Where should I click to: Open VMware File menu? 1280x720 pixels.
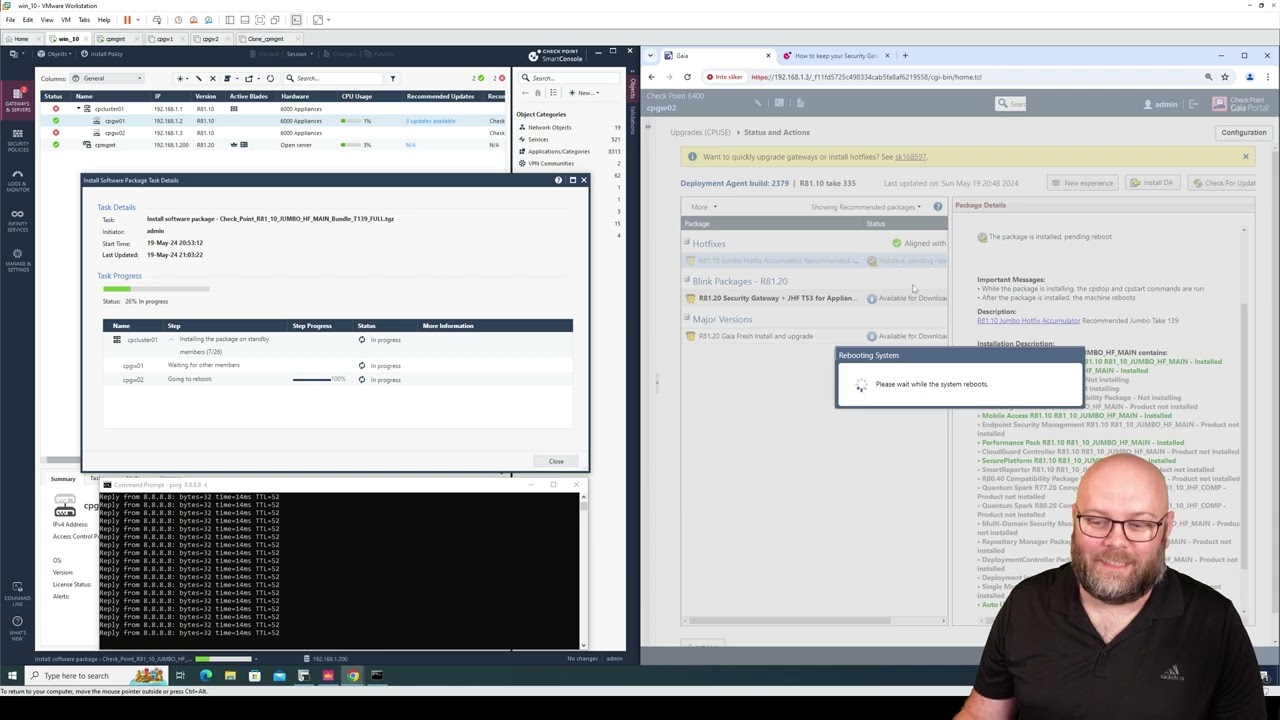(10, 20)
